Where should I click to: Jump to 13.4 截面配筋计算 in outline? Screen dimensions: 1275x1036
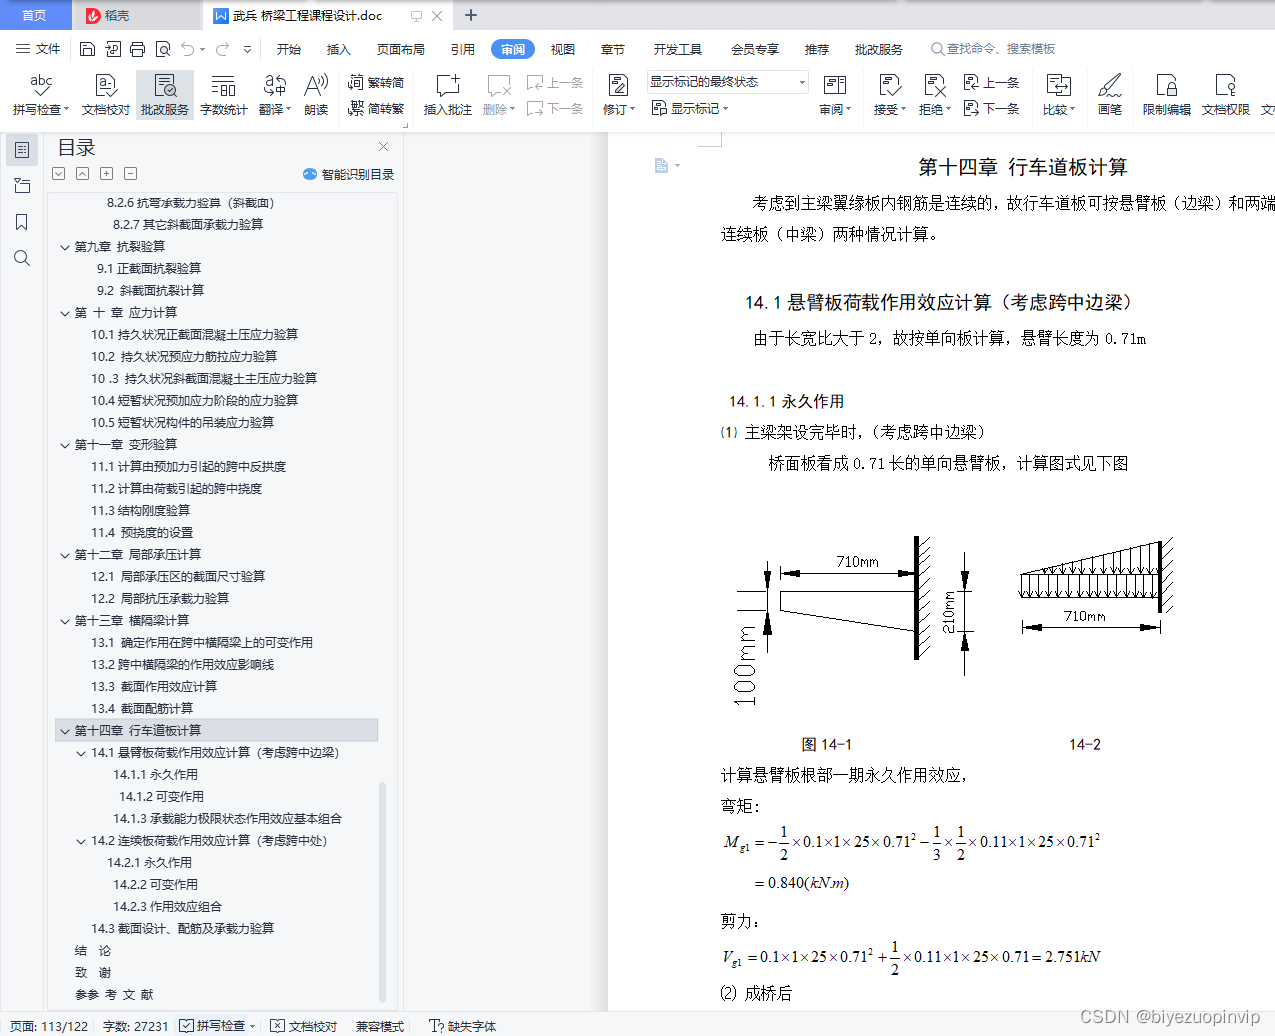[x=142, y=709]
